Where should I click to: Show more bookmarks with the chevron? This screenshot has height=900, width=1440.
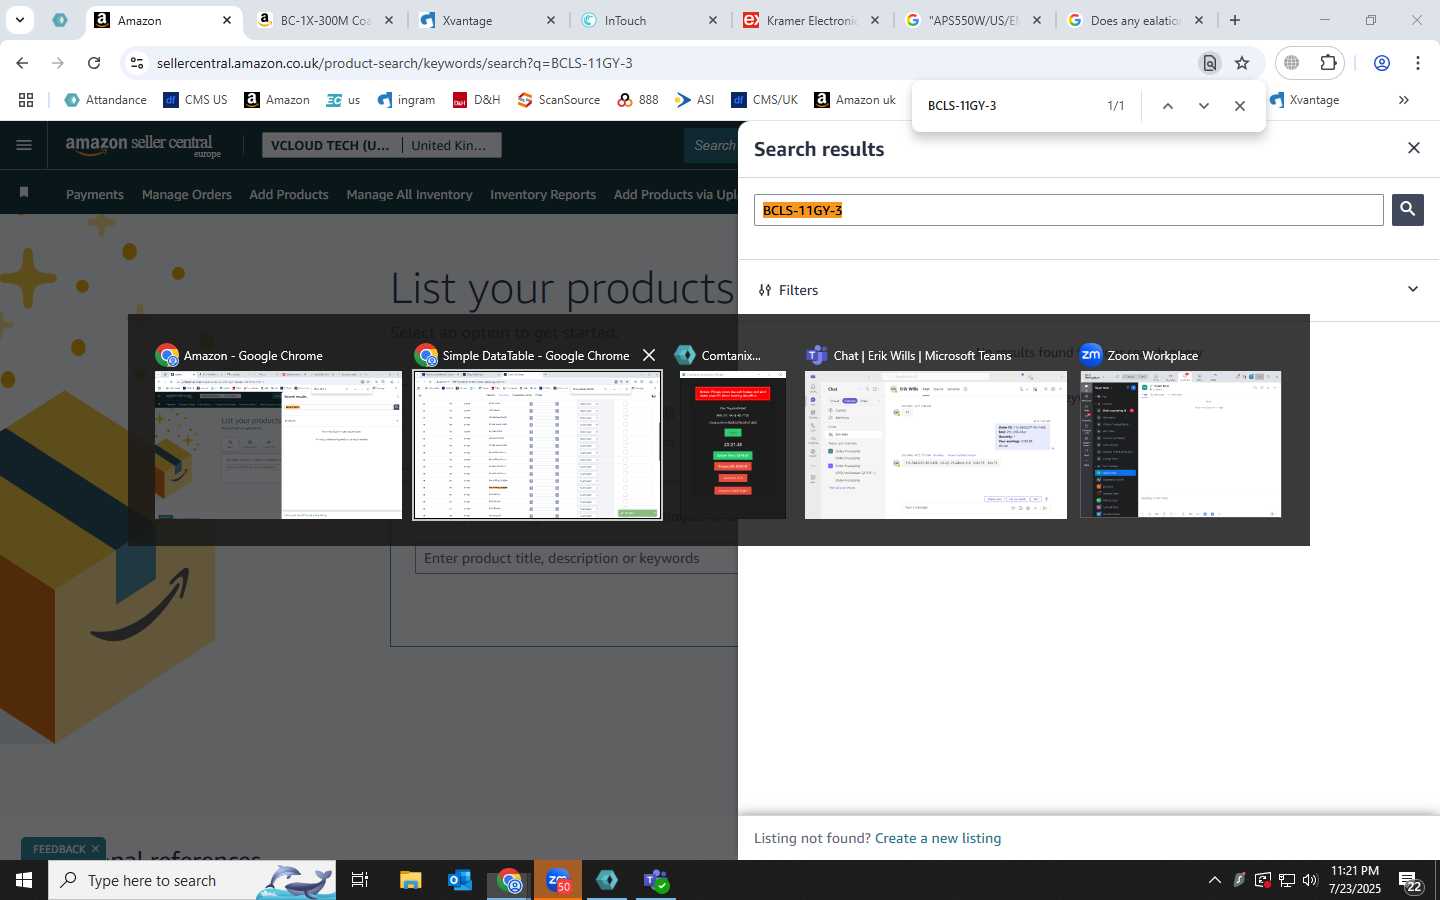1403,100
